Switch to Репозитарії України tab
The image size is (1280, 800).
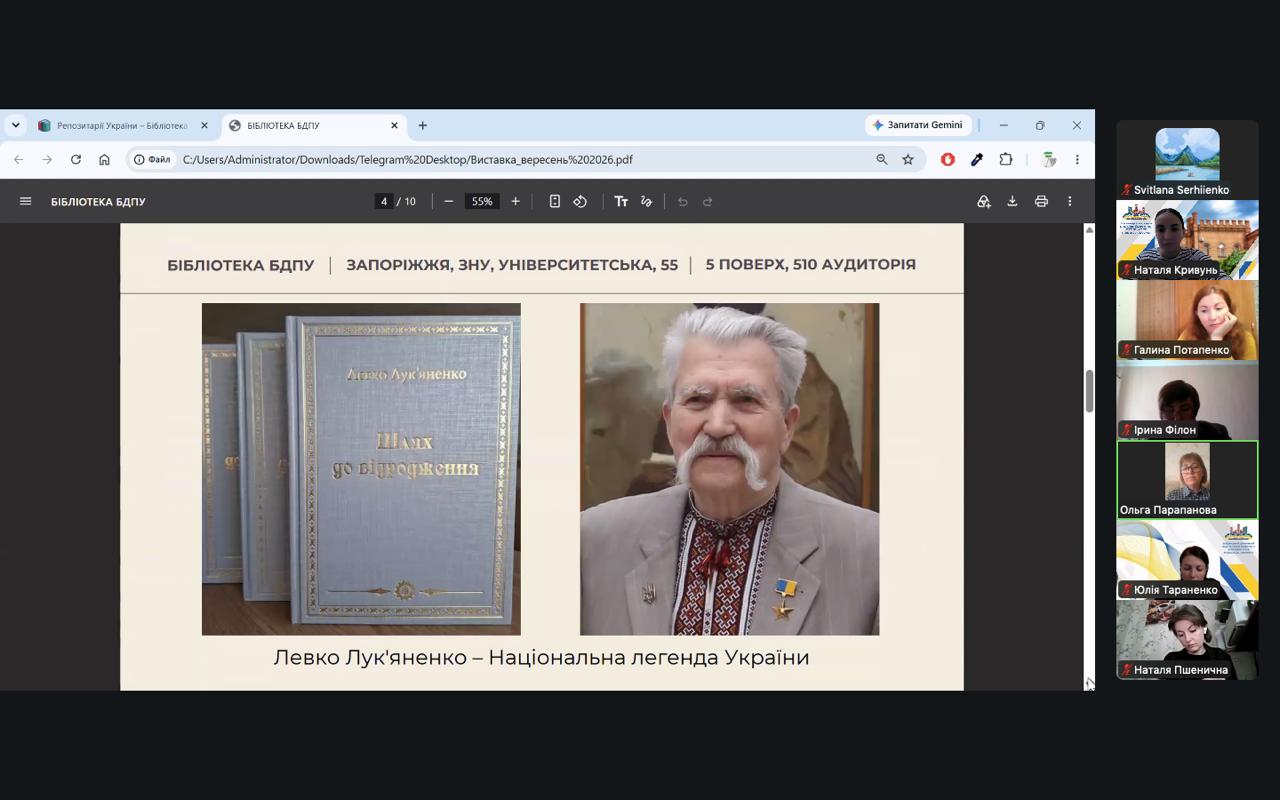pos(120,125)
